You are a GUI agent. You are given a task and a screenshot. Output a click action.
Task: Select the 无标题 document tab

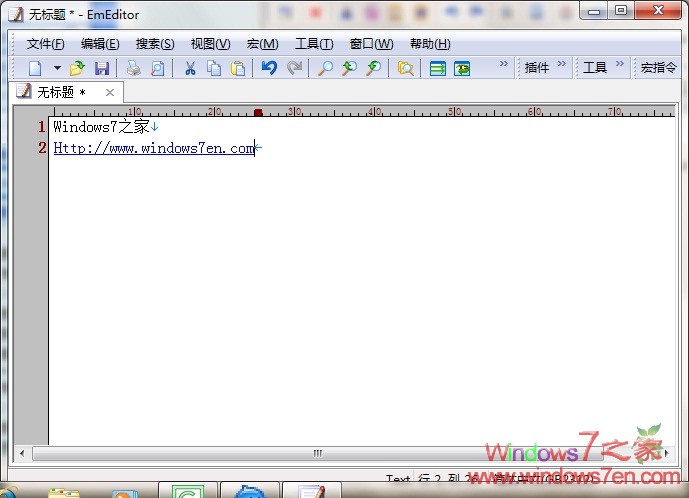(60, 92)
